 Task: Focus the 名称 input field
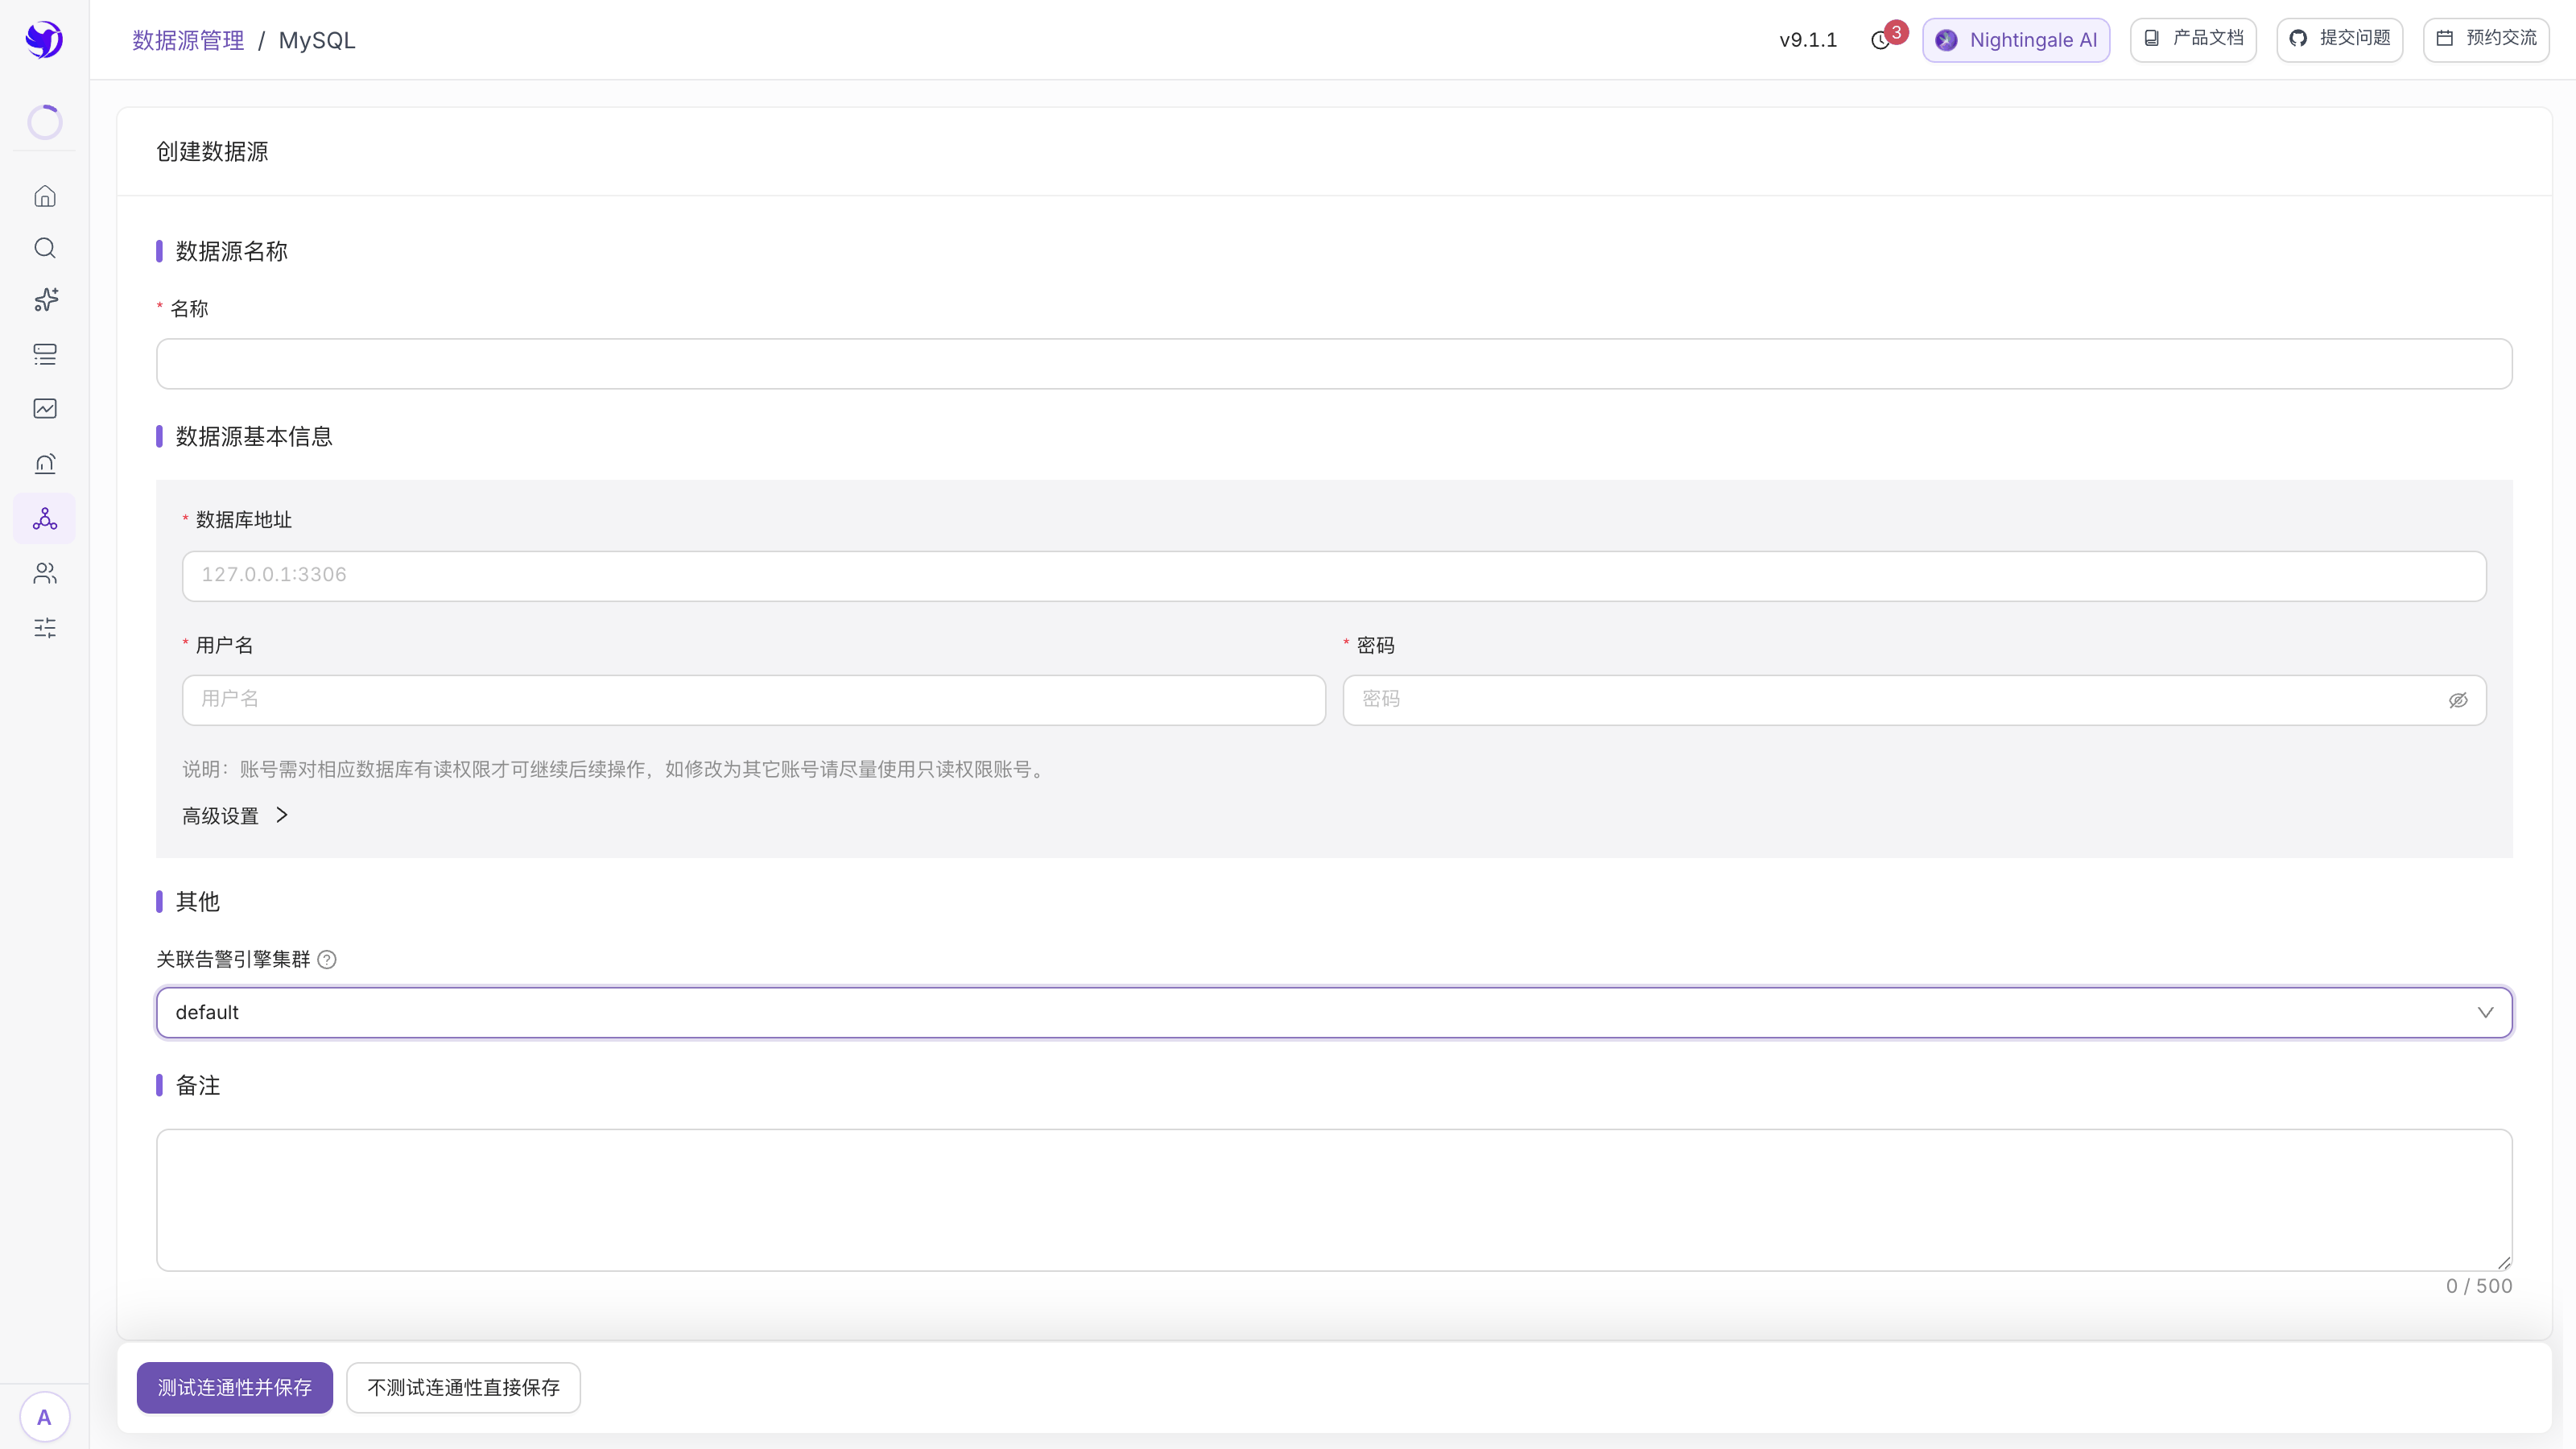(x=1334, y=364)
